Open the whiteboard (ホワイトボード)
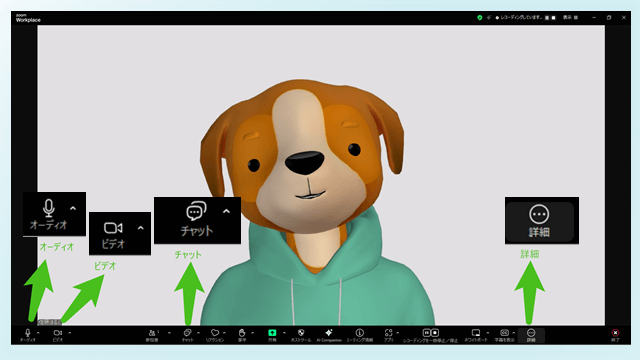The image size is (640, 360). click(x=476, y=333)
